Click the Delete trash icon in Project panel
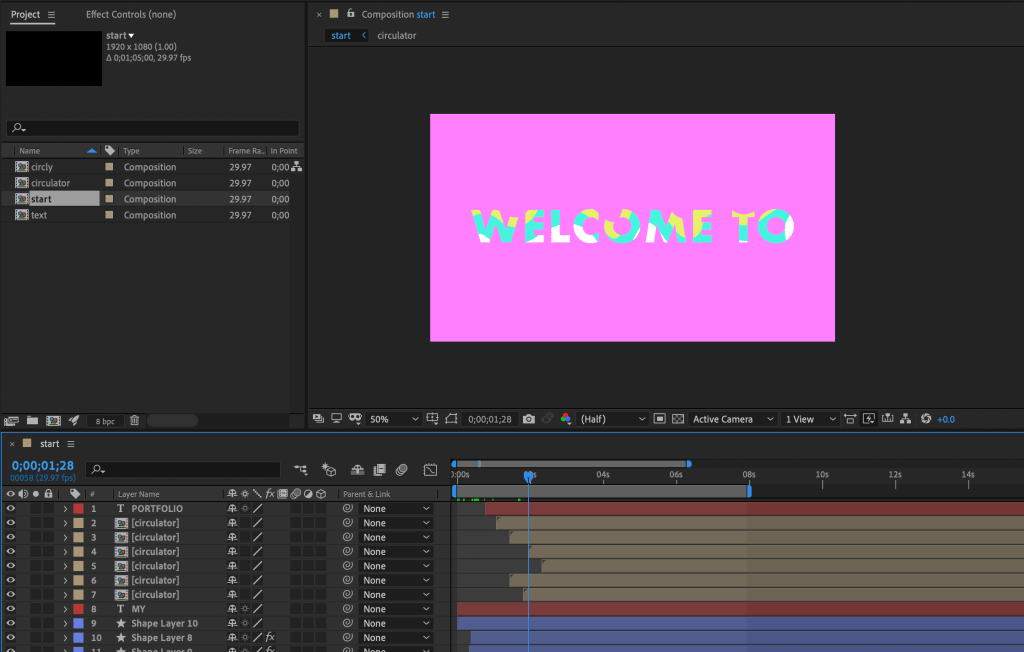Screen dimensions: 1024x652 pyautogui.click(x=134, y=421)
